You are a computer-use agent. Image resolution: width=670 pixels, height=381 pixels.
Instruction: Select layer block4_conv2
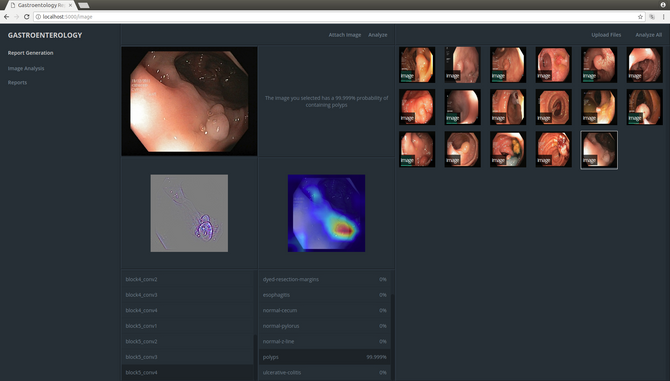(x=188, y=279)
